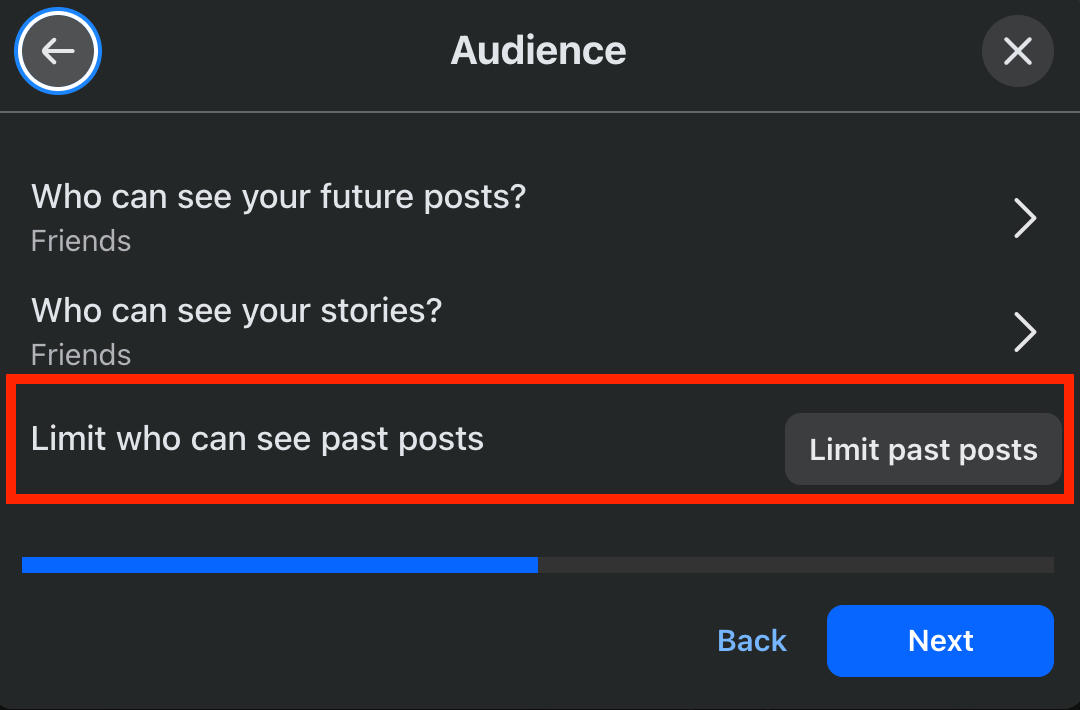1080x710 pixels.
Task: Select "Friends" value under future posts
Action: 81,241
